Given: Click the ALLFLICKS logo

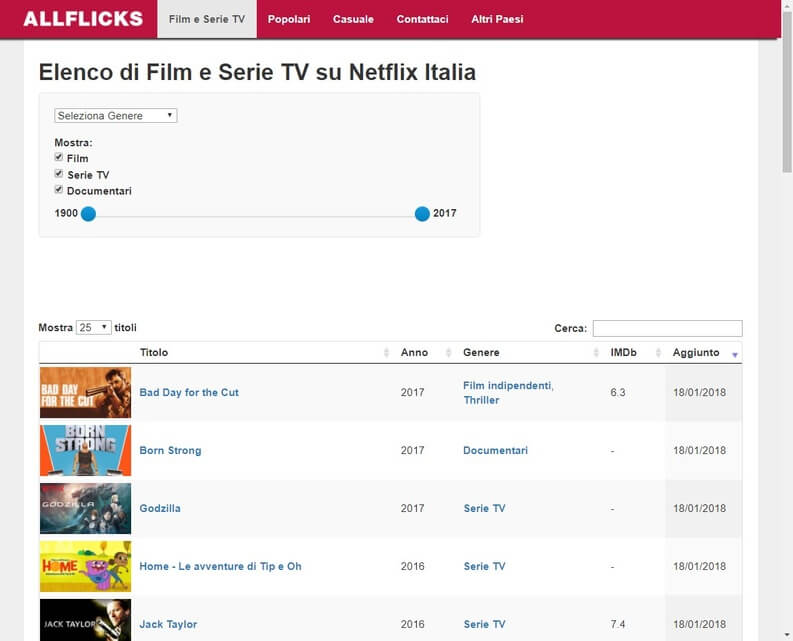Looking at the screenshot, I should 83,19.
